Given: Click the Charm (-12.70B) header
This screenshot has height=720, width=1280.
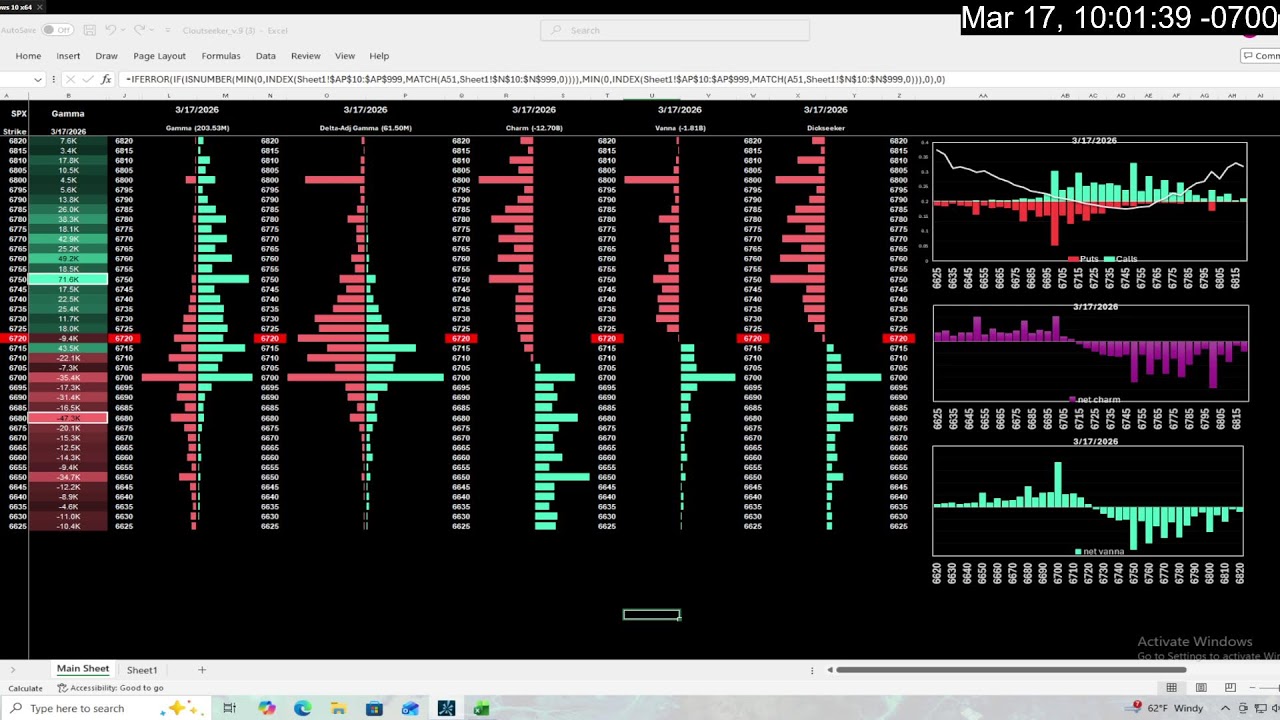Looking at the screenshot, I should (534, 128).
